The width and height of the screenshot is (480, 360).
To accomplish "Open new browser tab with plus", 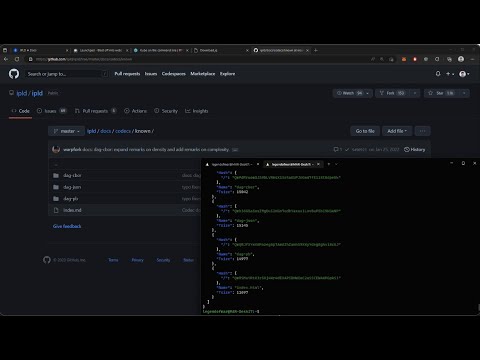I will click(x=316, y=50).
